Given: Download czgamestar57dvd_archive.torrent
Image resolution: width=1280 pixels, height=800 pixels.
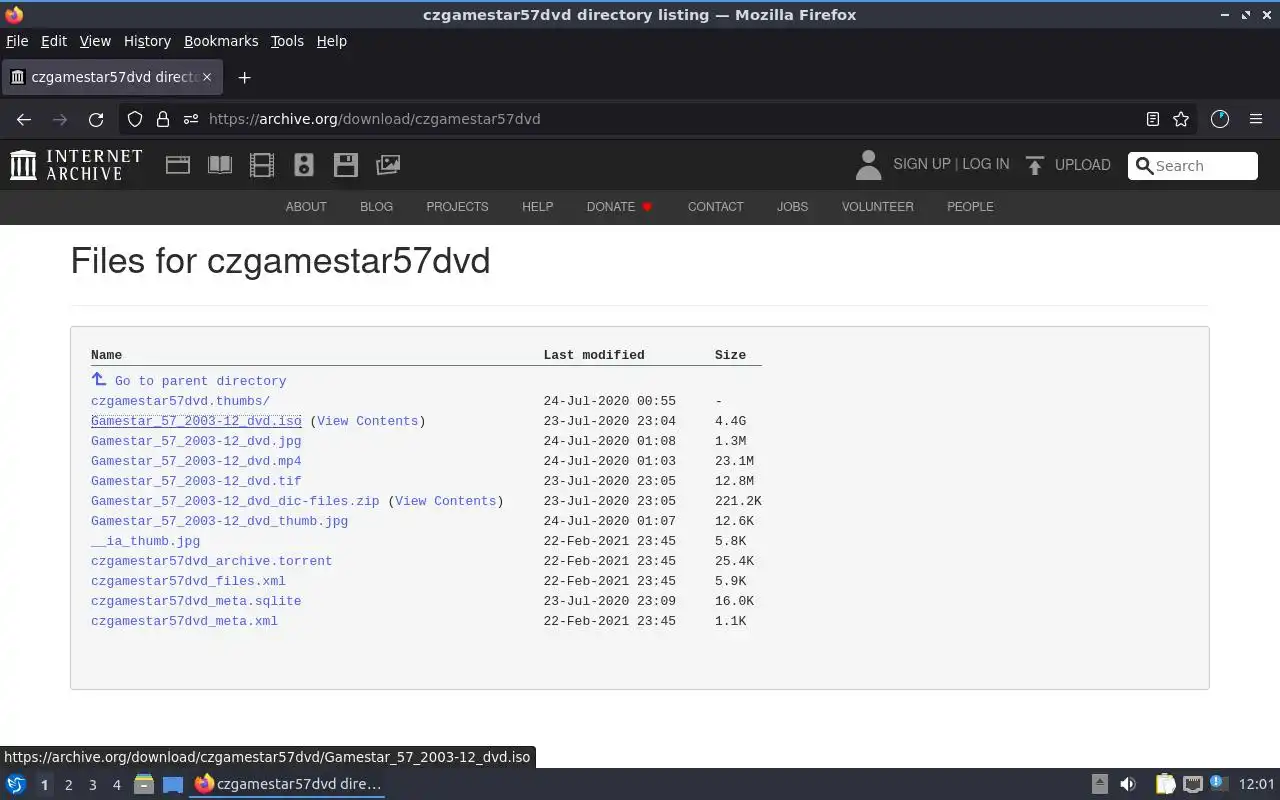Looking at the screenshot, I should click(x=211, y=561).
